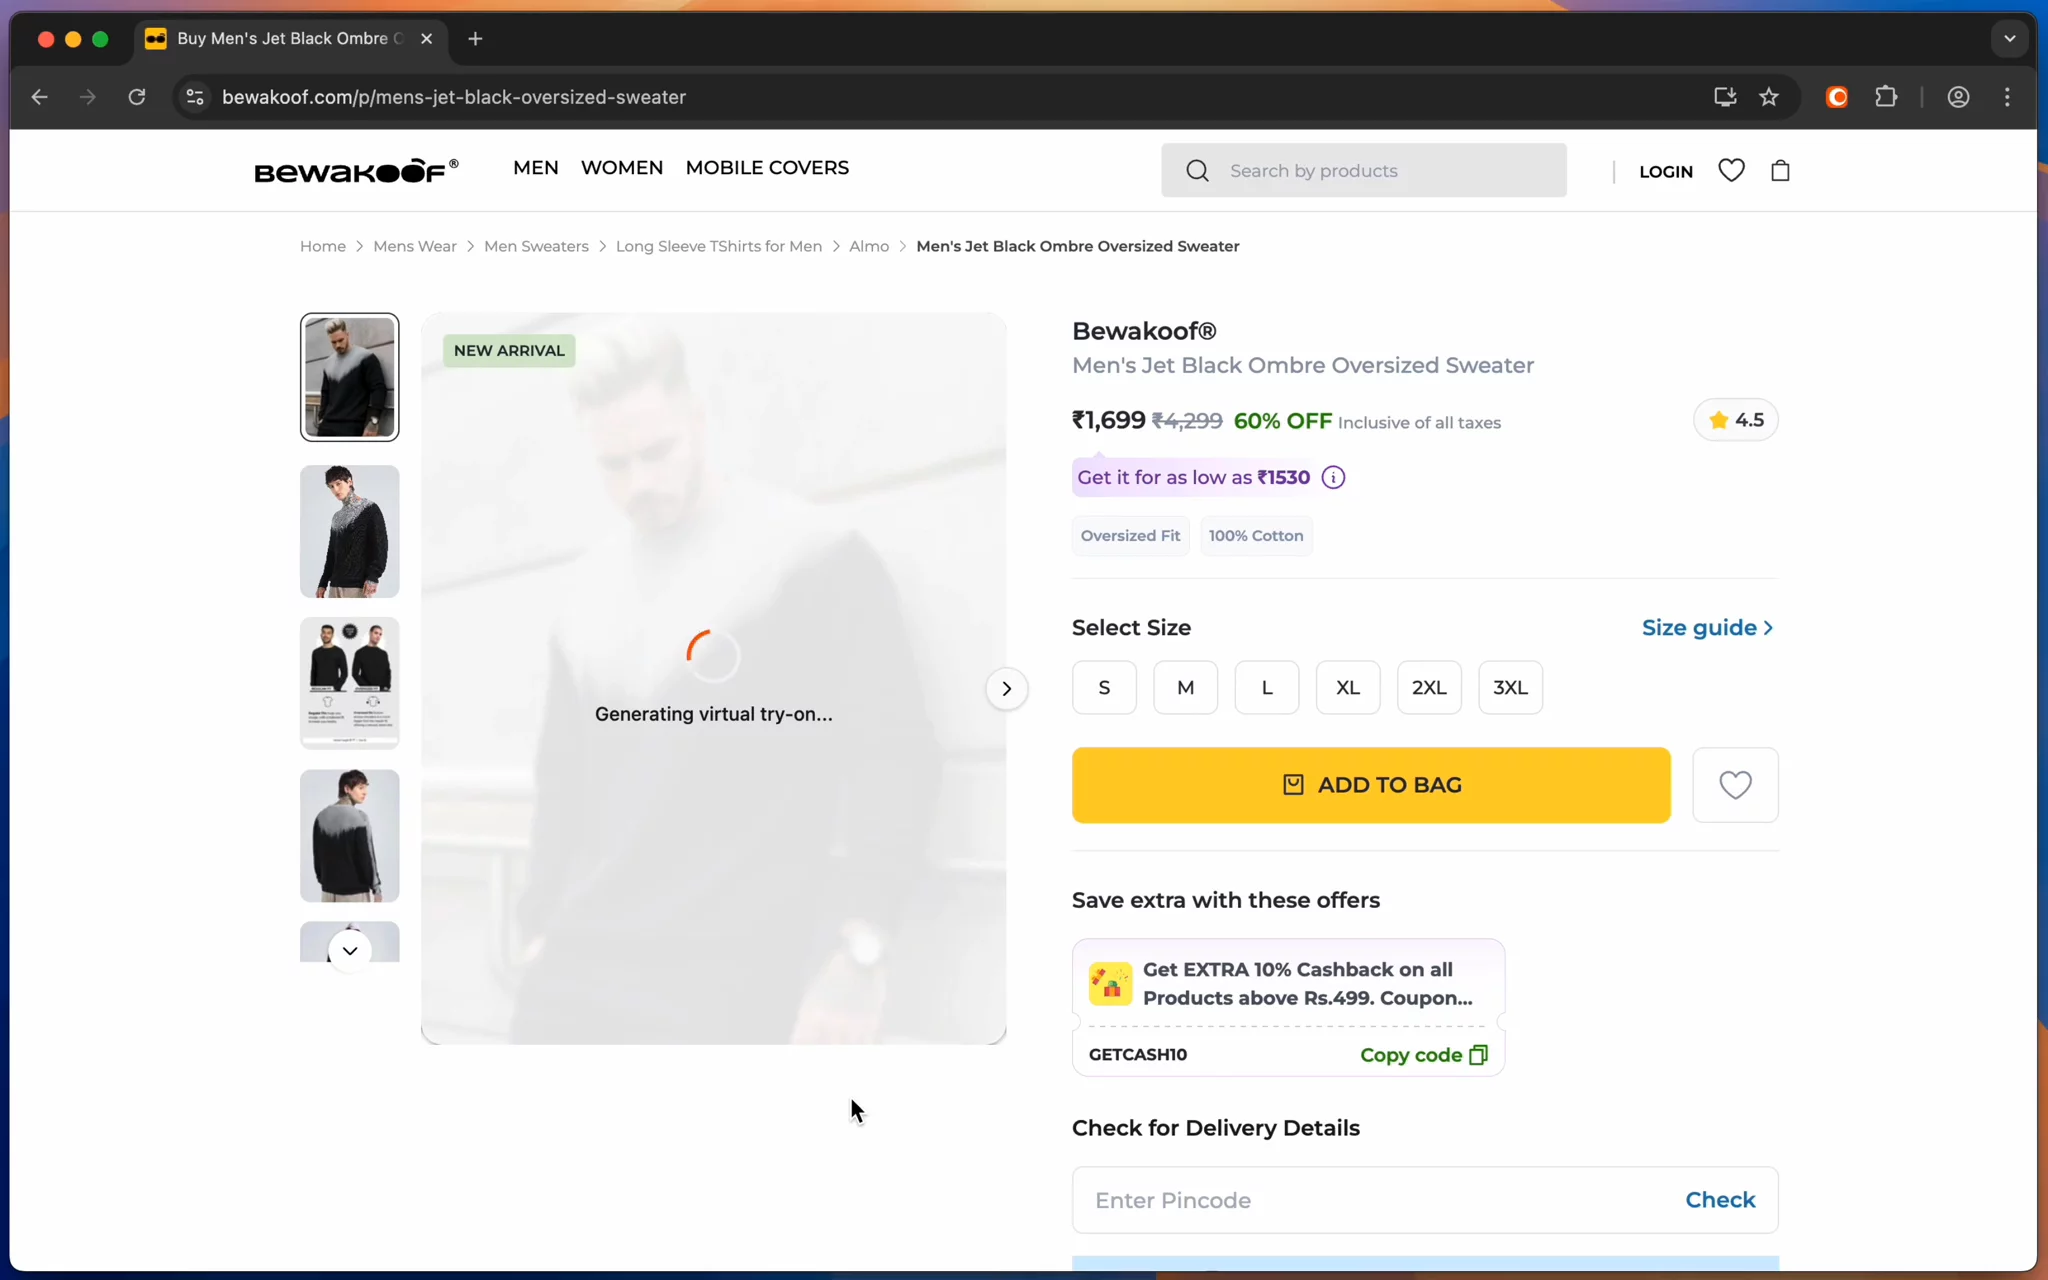Click the search magnifier icon
This screenshot has height=1280, width=2048.
pos(1197,170)
